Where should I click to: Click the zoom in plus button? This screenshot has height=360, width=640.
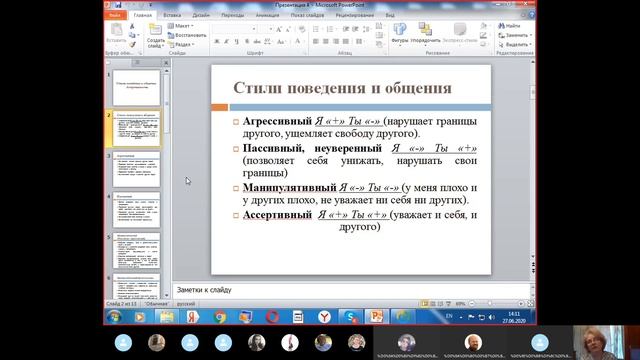pyautogui.click(x=521, y=304)
